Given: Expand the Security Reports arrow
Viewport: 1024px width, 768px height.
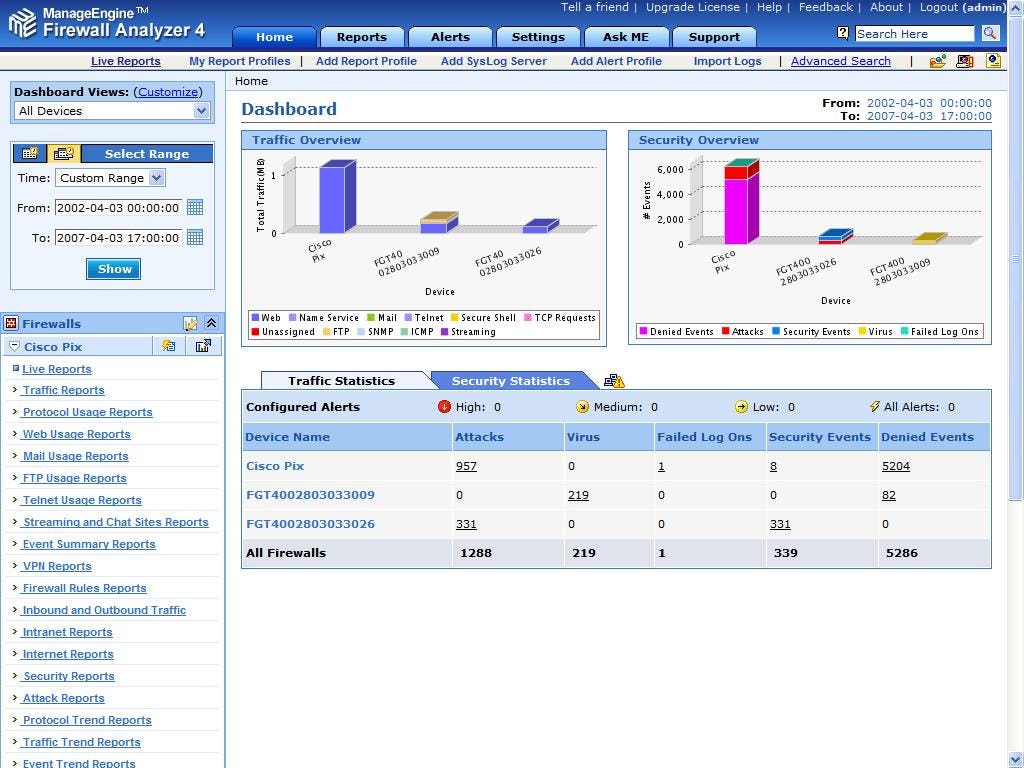Looking at the screenshot, I should [15, 675].
